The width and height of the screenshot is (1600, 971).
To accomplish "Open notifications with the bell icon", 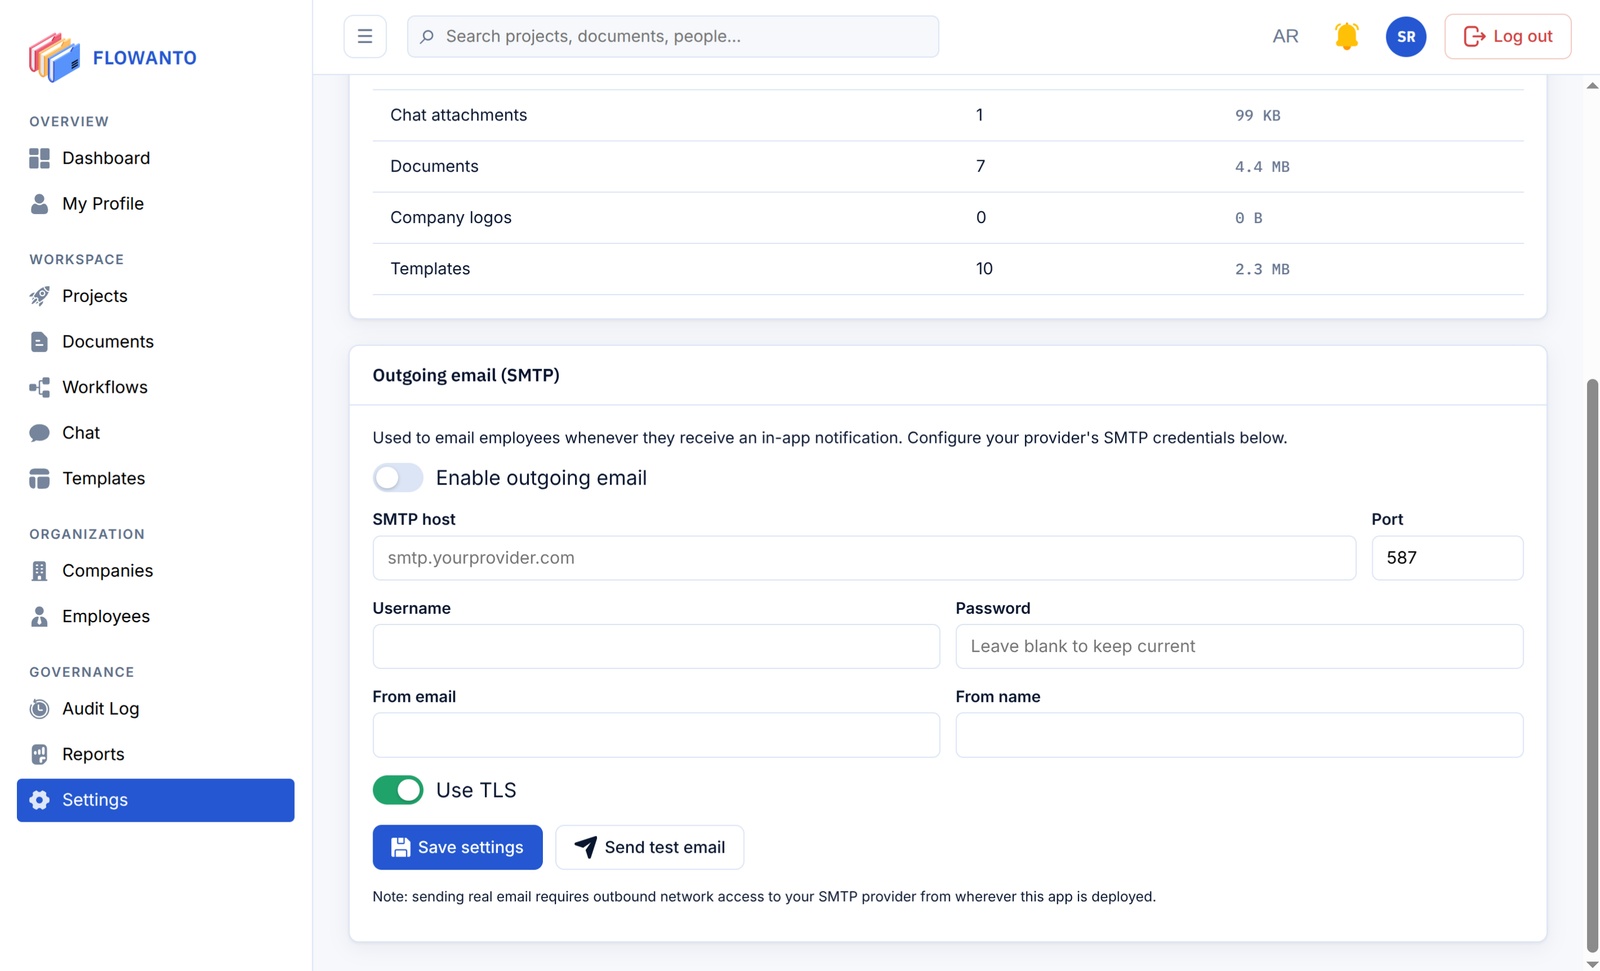I will [x=1347, y=36].
